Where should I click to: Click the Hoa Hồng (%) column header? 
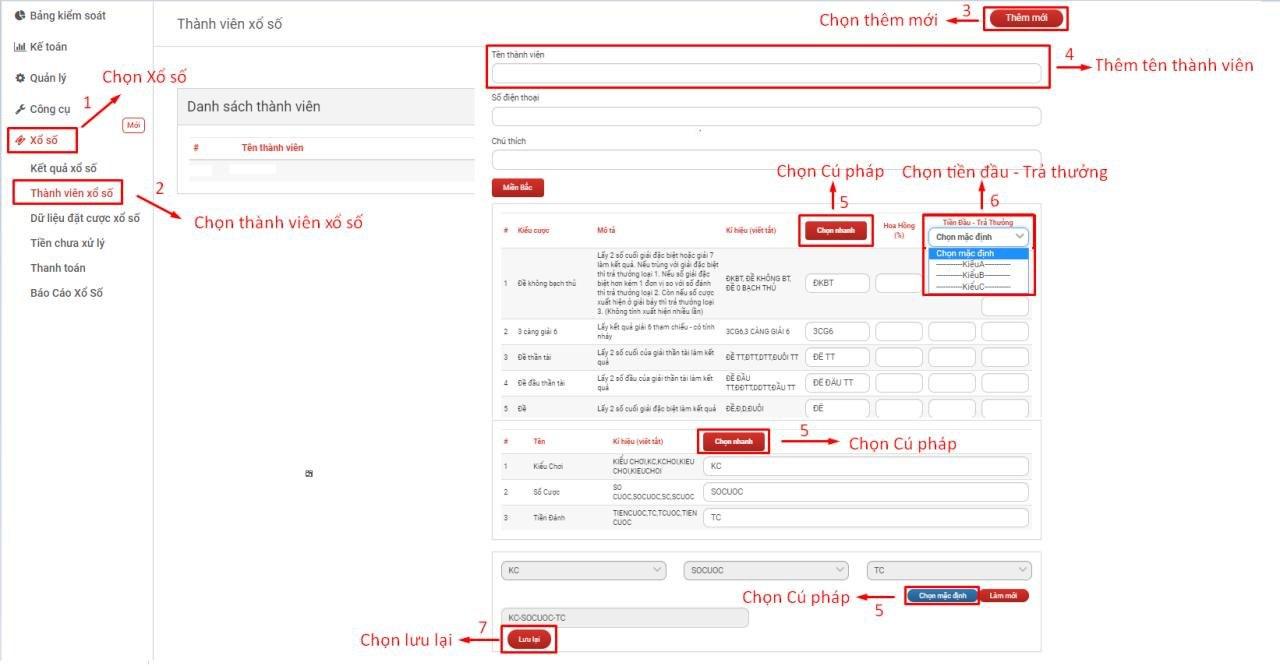899,230
